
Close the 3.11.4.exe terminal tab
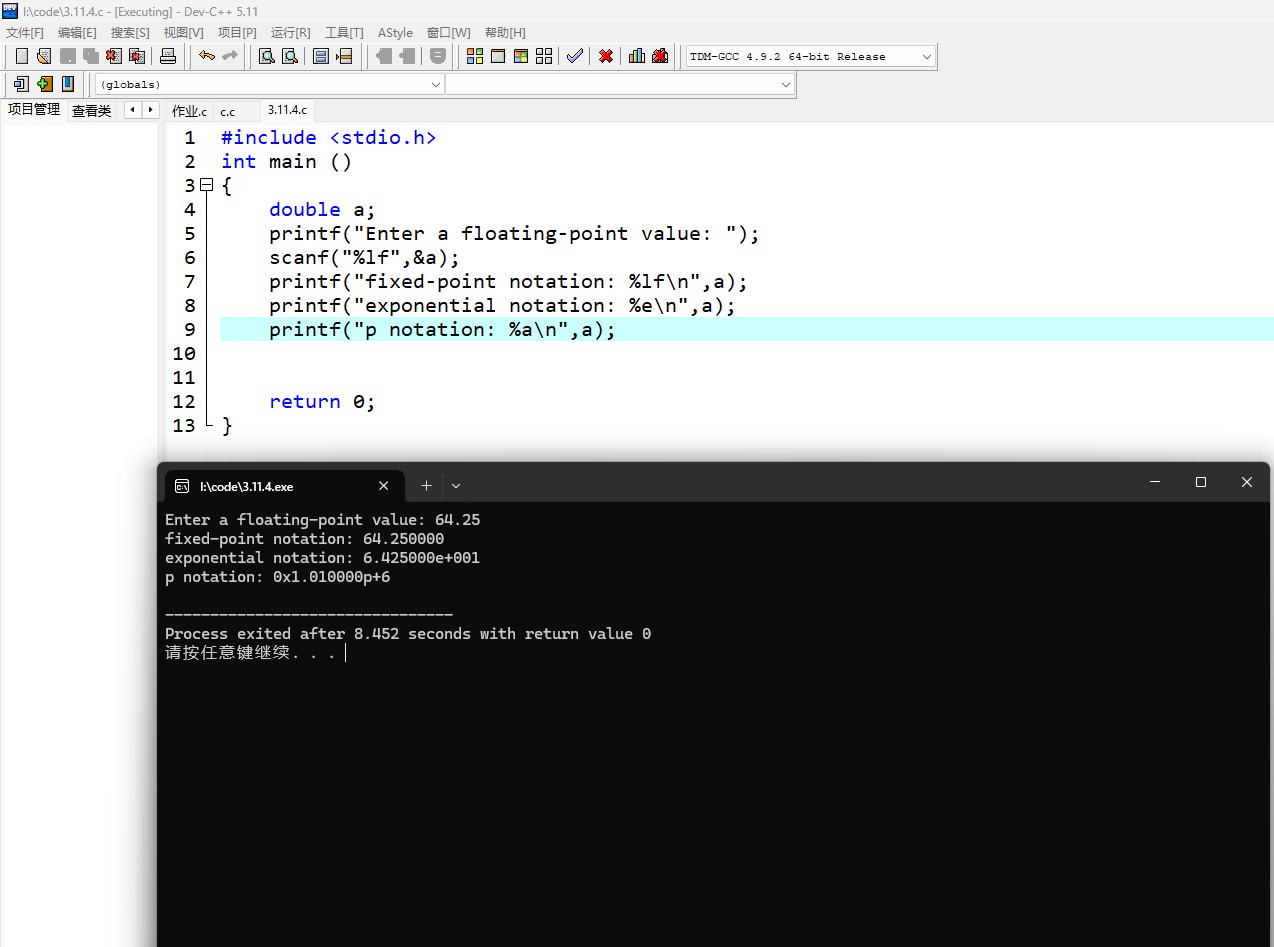(x=384, y=486)
